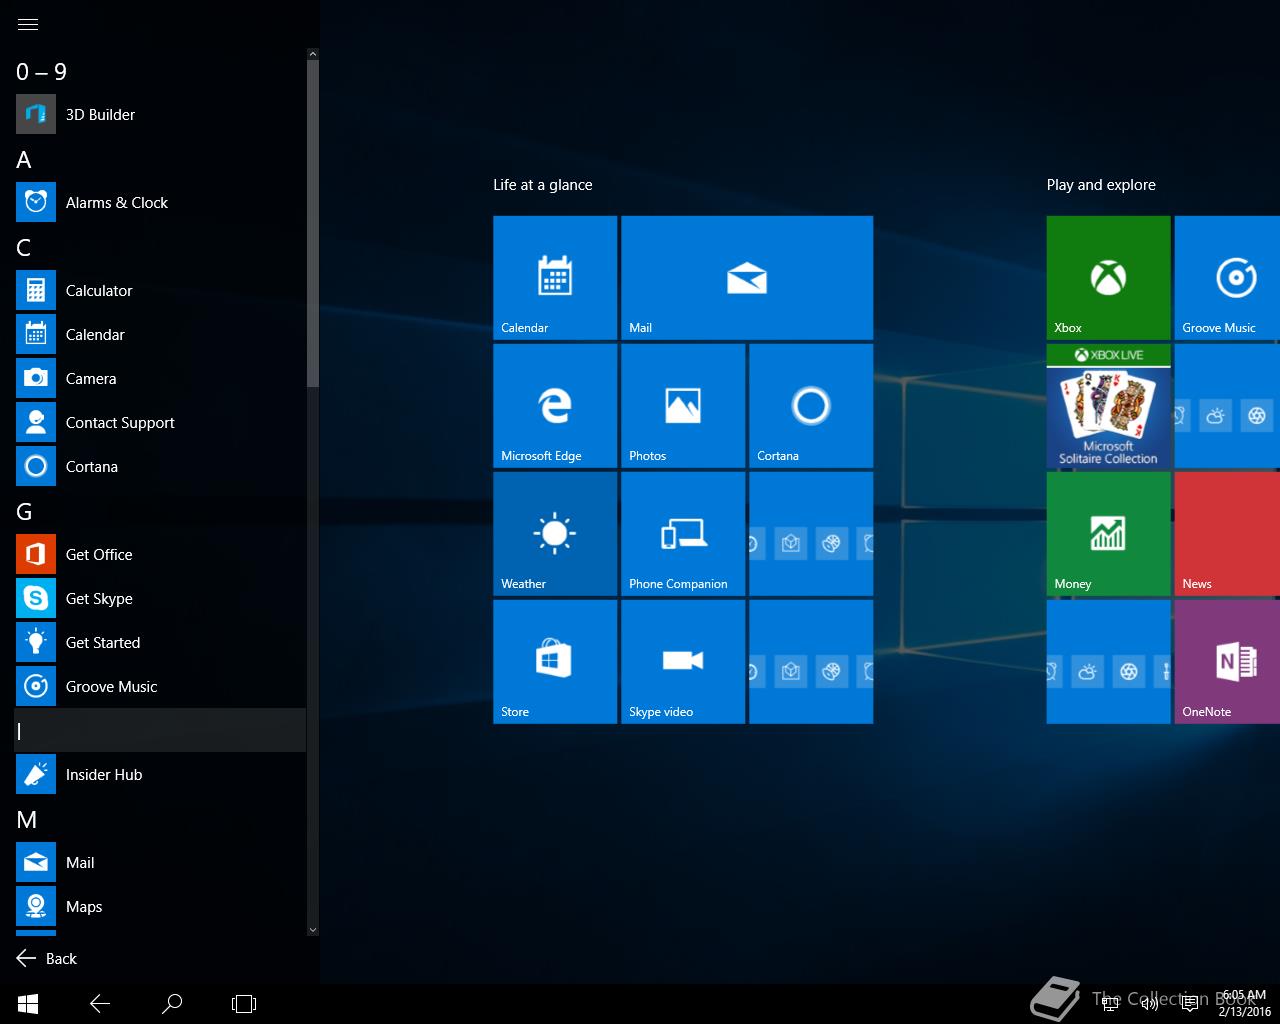
Task: Open Calendar in the all apps list
Action: click(160, 334)
